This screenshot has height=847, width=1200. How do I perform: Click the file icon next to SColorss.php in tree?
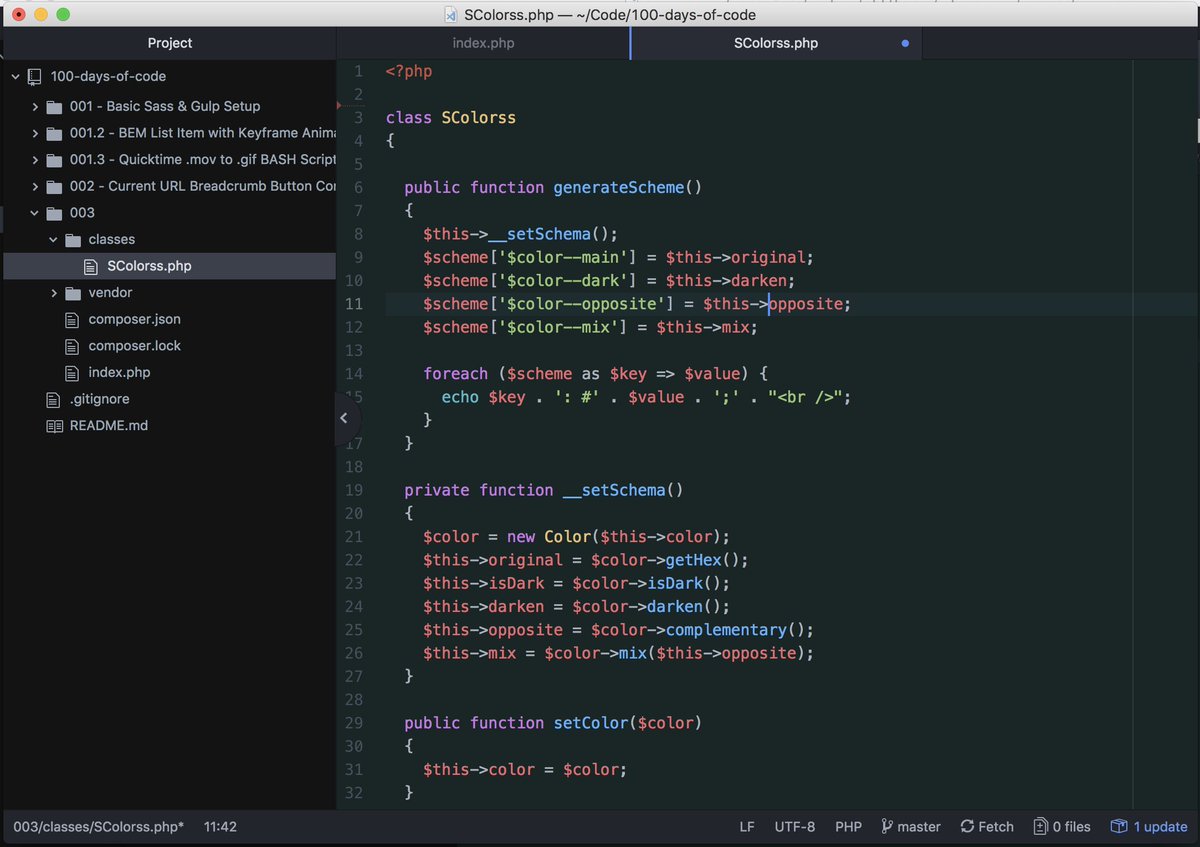coord(91,266)
